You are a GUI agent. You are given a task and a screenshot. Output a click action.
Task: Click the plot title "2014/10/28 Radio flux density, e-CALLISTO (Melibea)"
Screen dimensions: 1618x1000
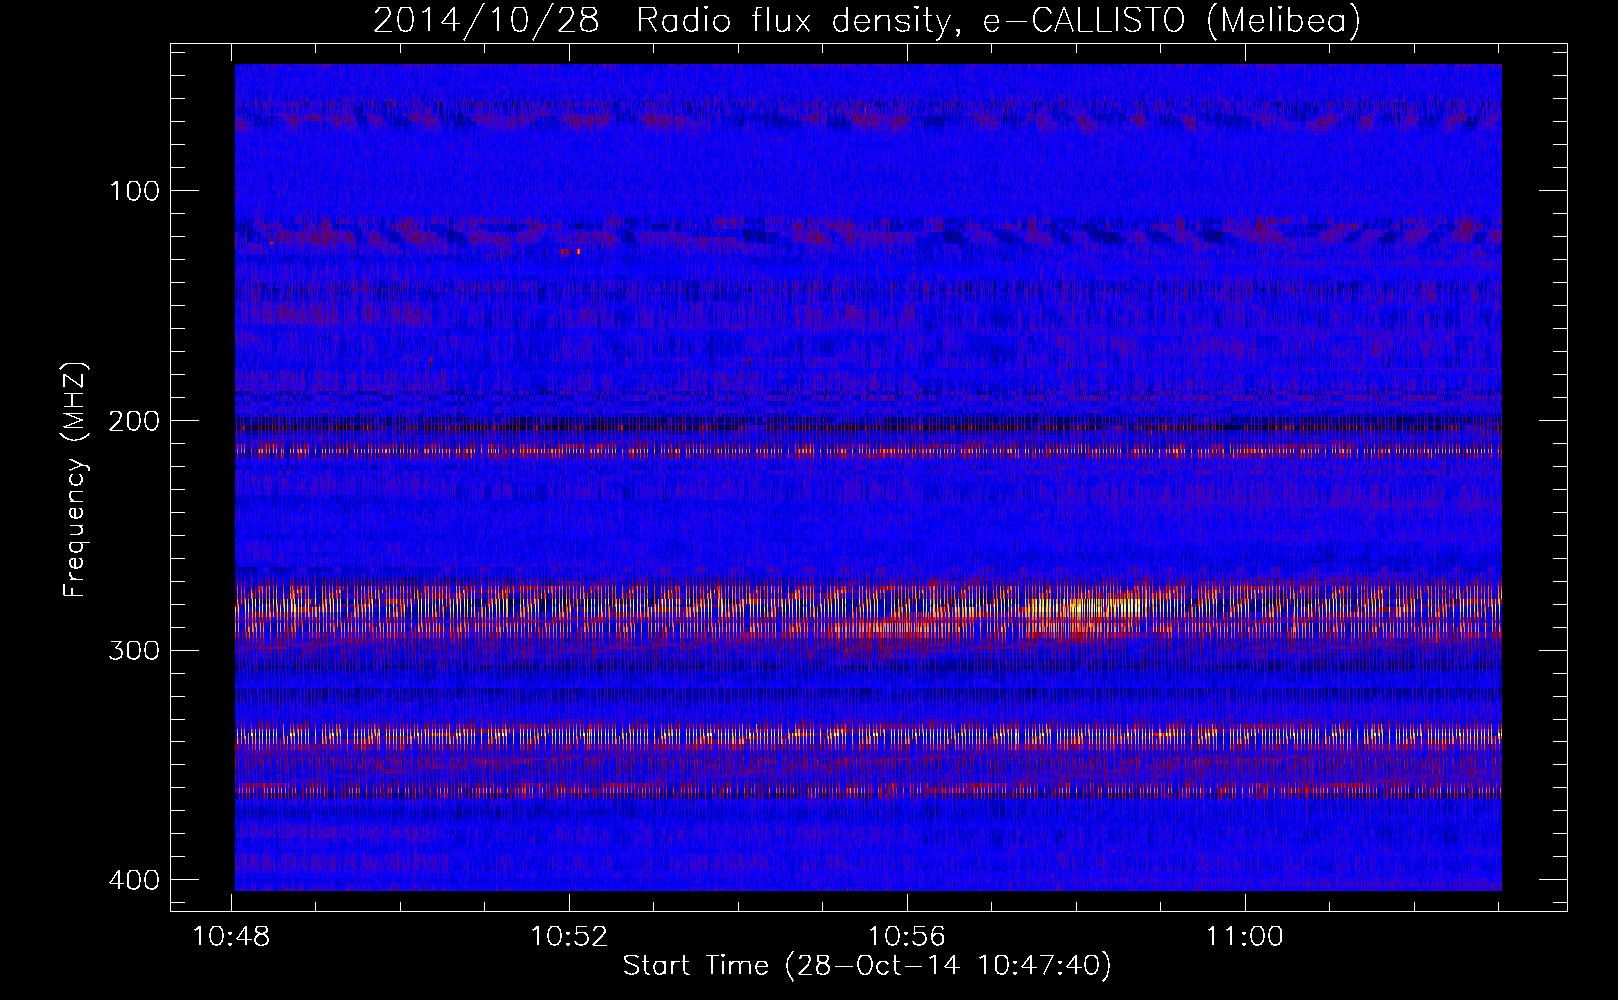(867, 20)
